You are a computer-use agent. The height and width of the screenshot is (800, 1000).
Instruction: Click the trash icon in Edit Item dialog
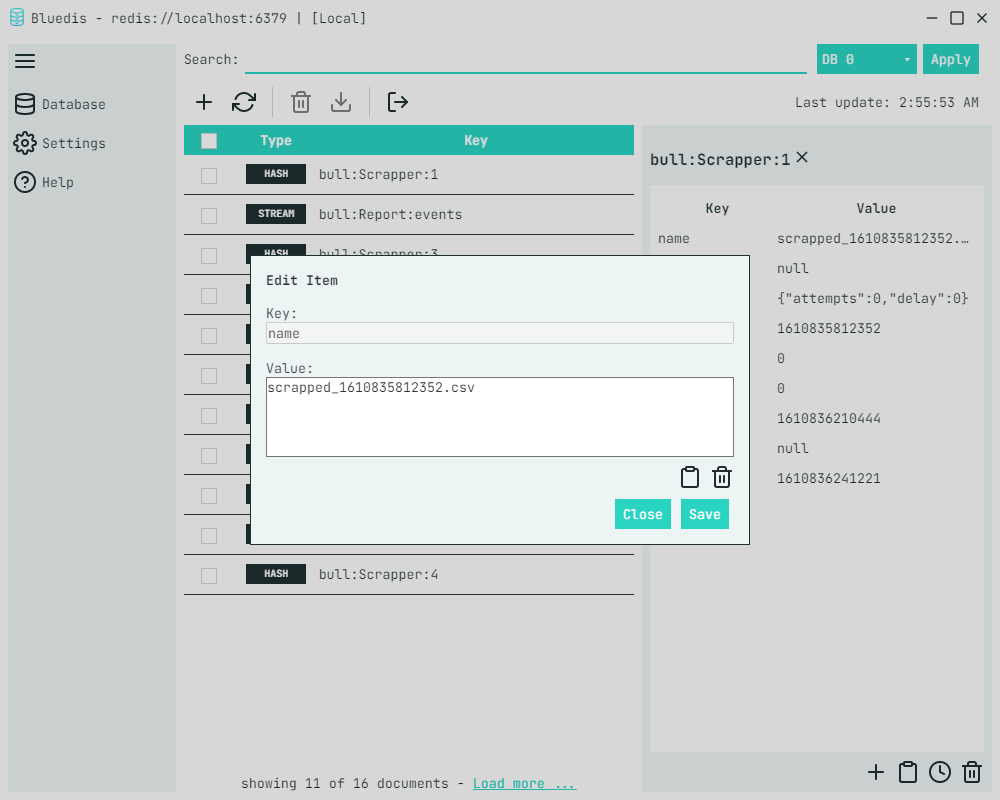click(722, 477)
